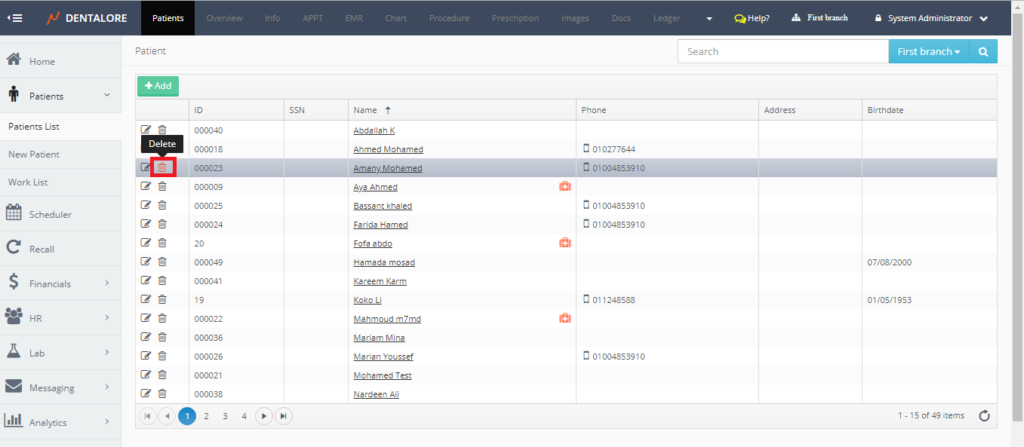Click the green Add button
Screen dimensions: 1024x447
[x=158, y=86]
